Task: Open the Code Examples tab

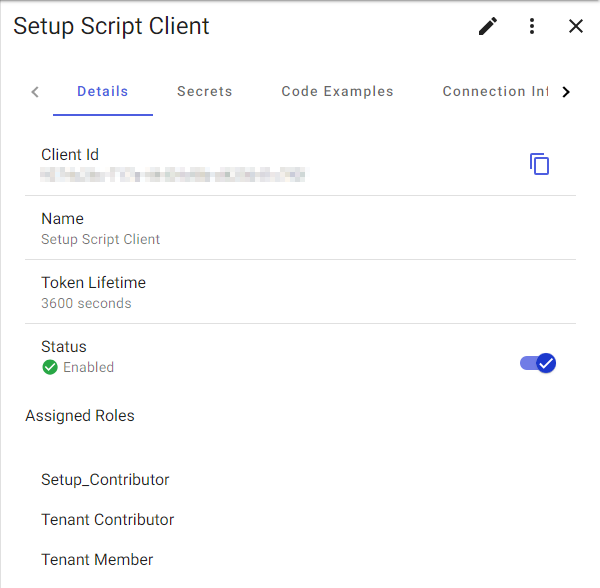Action: 338,91
